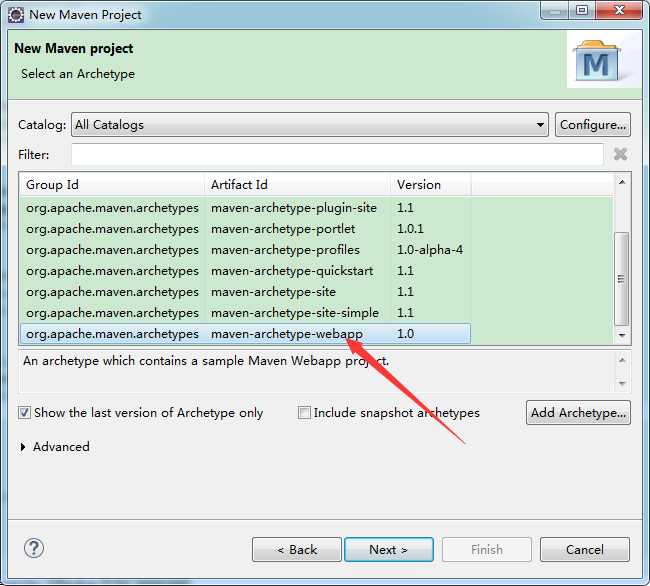The width and height of the screenshot is (650, 586).
Task: Select maven-archetype-profiles row
Action: [245, 250]
